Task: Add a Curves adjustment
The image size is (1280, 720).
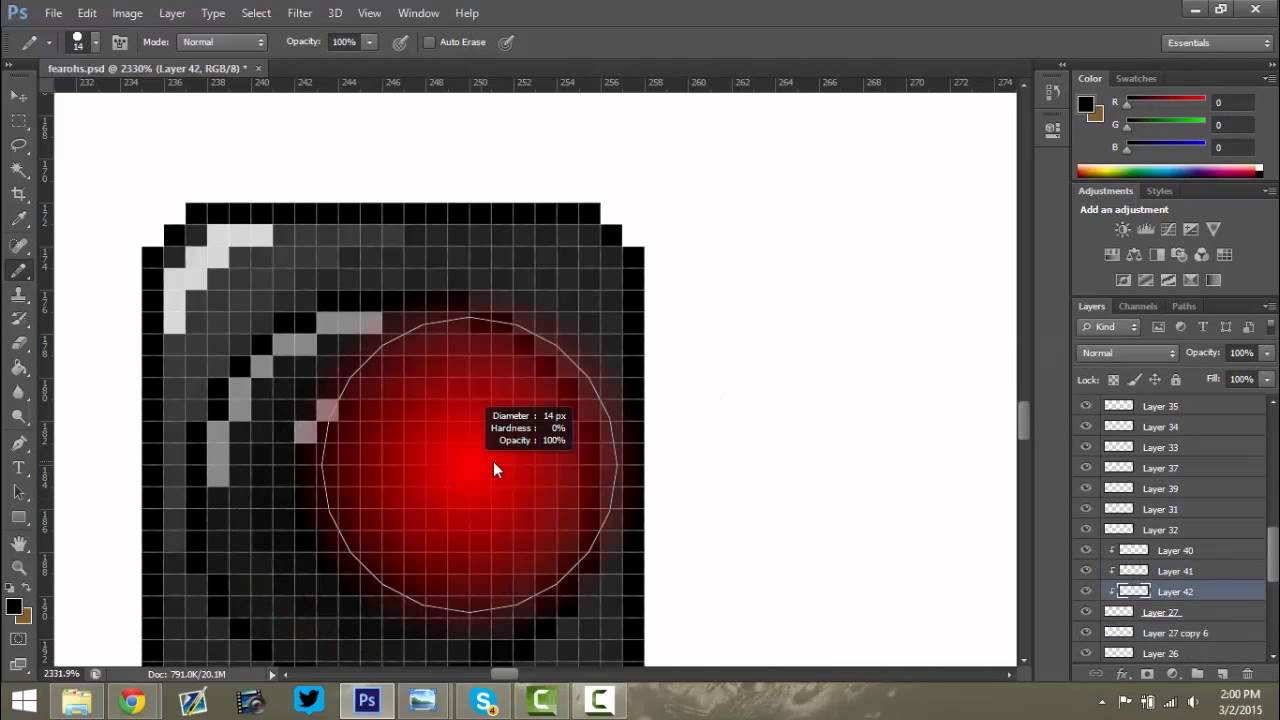Action: pyautogui.click(x=1168, y=230)
